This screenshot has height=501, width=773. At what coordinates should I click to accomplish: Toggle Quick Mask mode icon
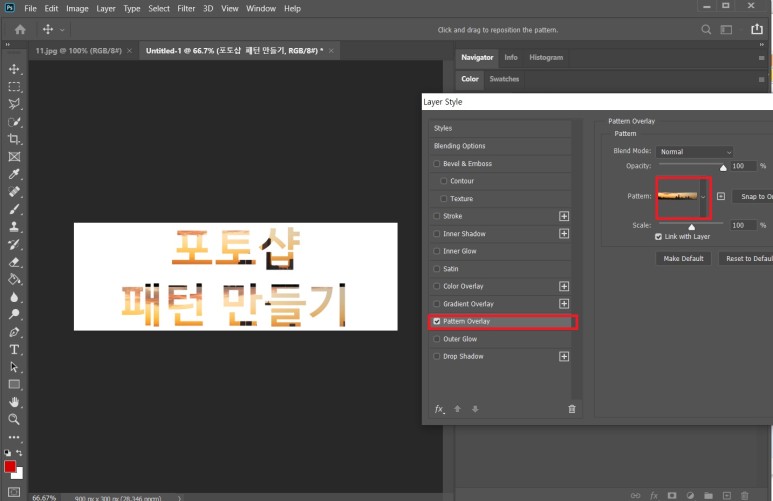14,492
